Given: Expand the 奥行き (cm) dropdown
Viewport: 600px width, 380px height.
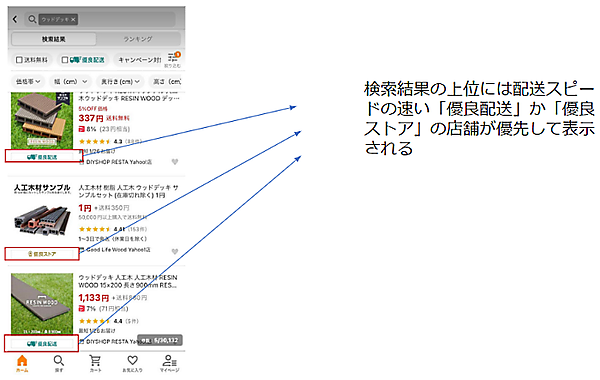Looking at the screenshot, I should point(120,82).
